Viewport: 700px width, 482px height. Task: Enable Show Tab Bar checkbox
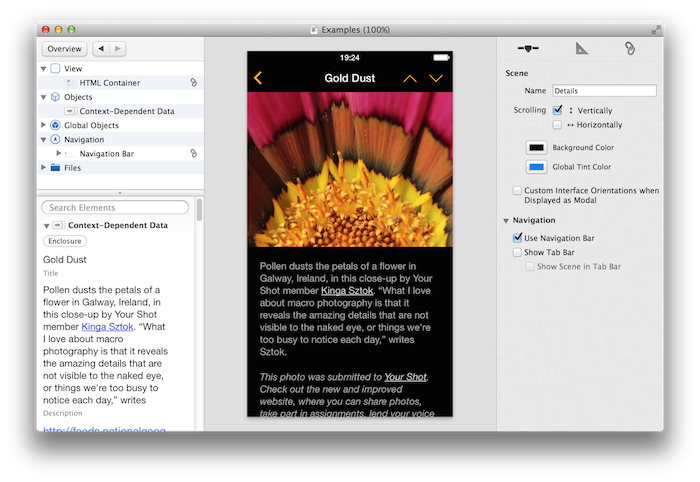tap(516, 253)
